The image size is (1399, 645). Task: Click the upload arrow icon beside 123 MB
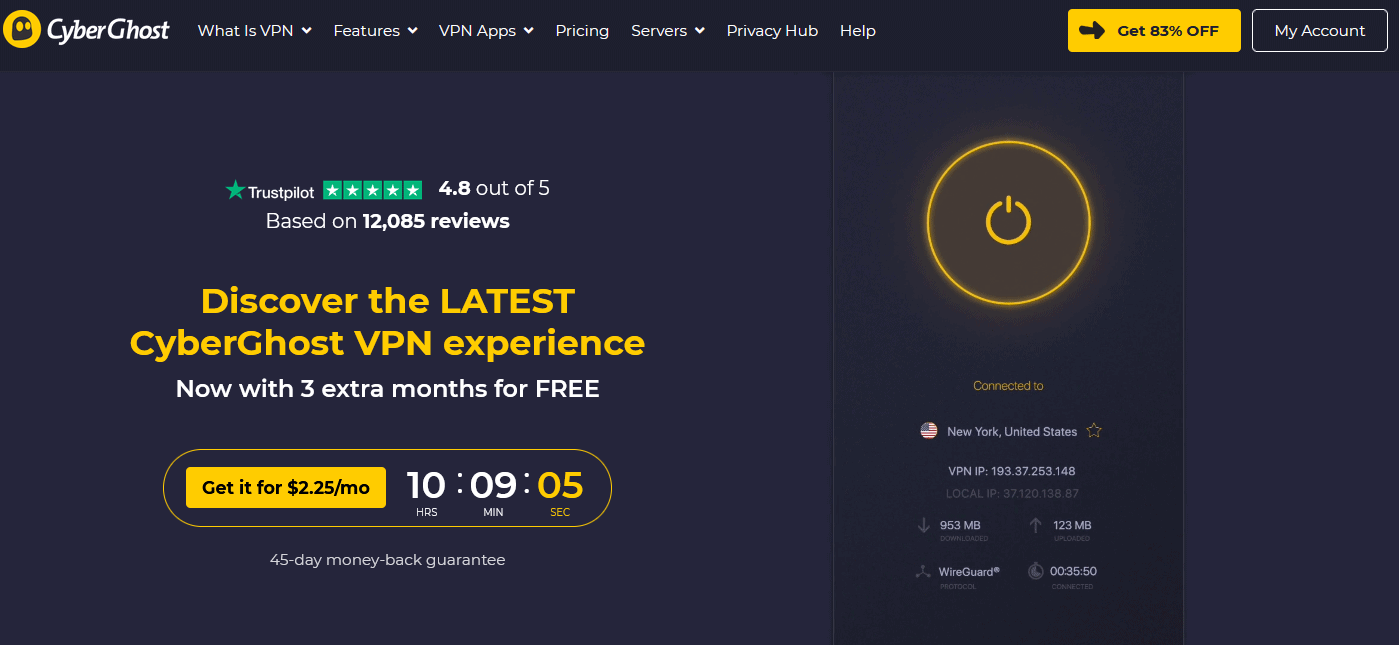(1035, 525)
